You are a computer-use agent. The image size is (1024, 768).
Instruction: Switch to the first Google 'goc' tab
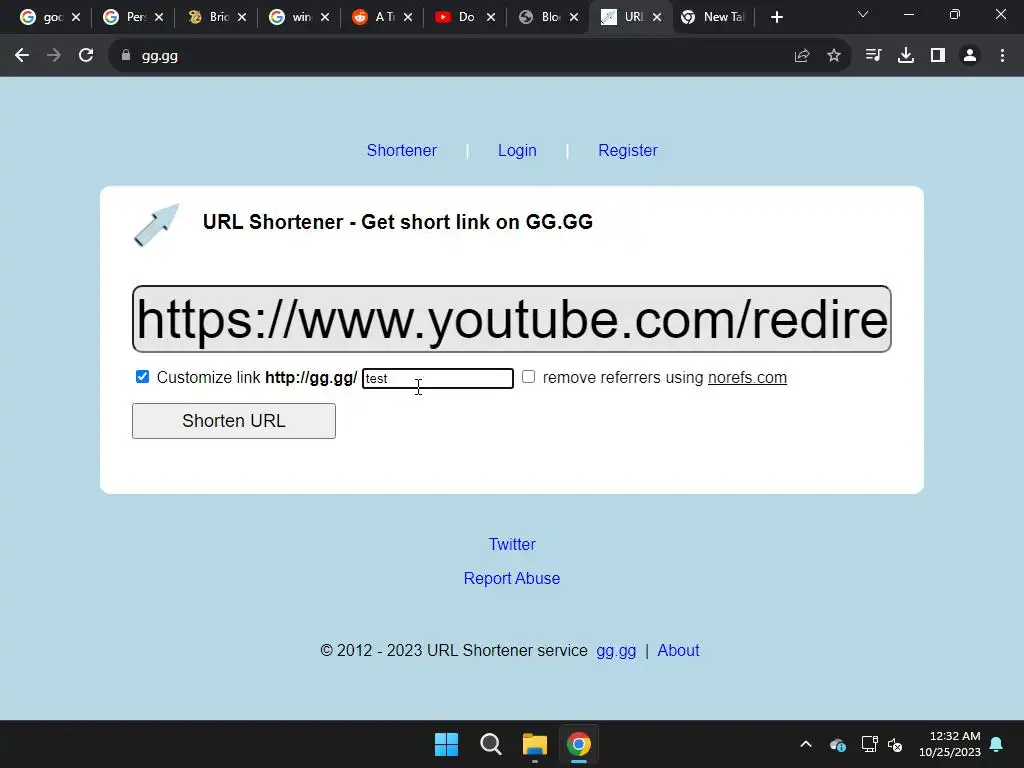40,17
